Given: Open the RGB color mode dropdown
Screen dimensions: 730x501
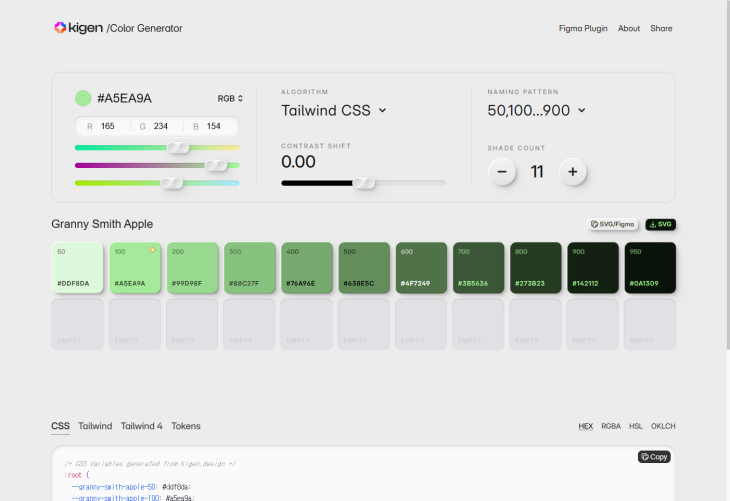Looking at the screenshot, I should pyautogui.click(x=230, y=99).
